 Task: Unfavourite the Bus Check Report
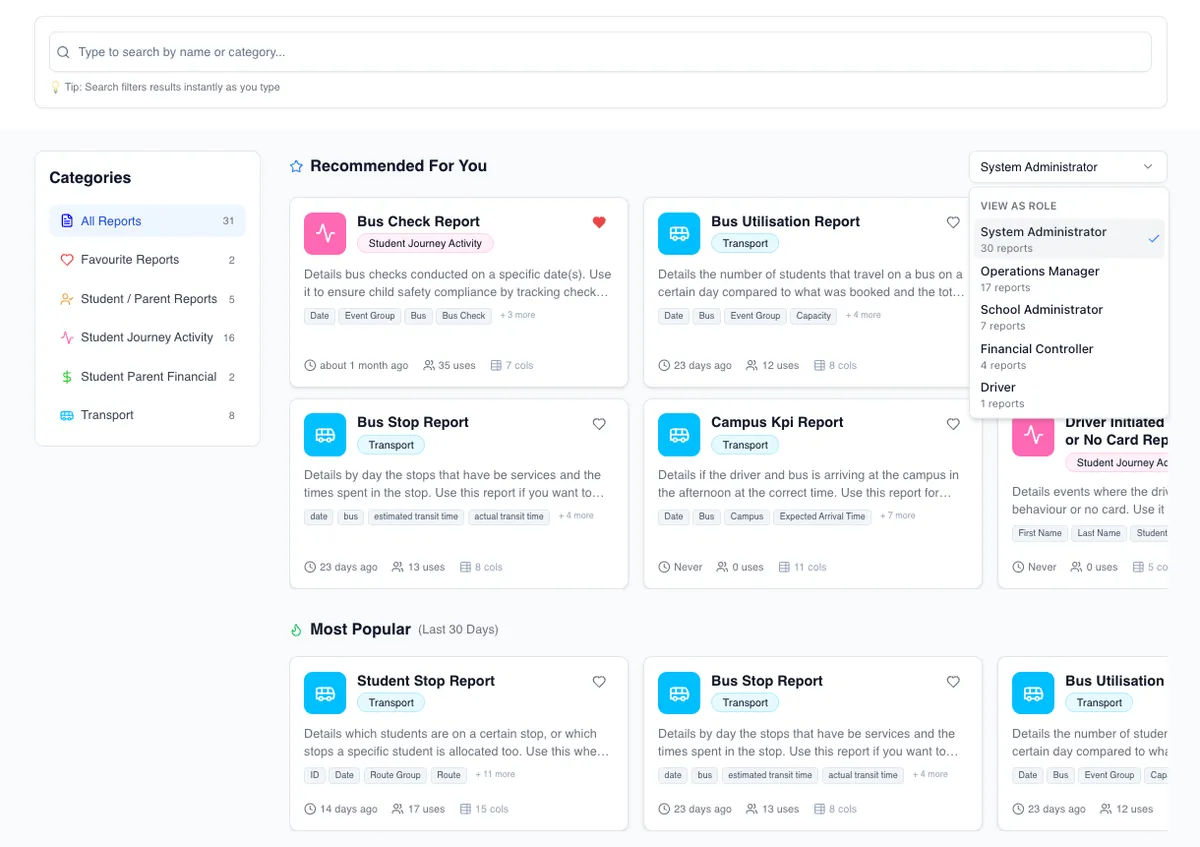click(x=599, y=222)
